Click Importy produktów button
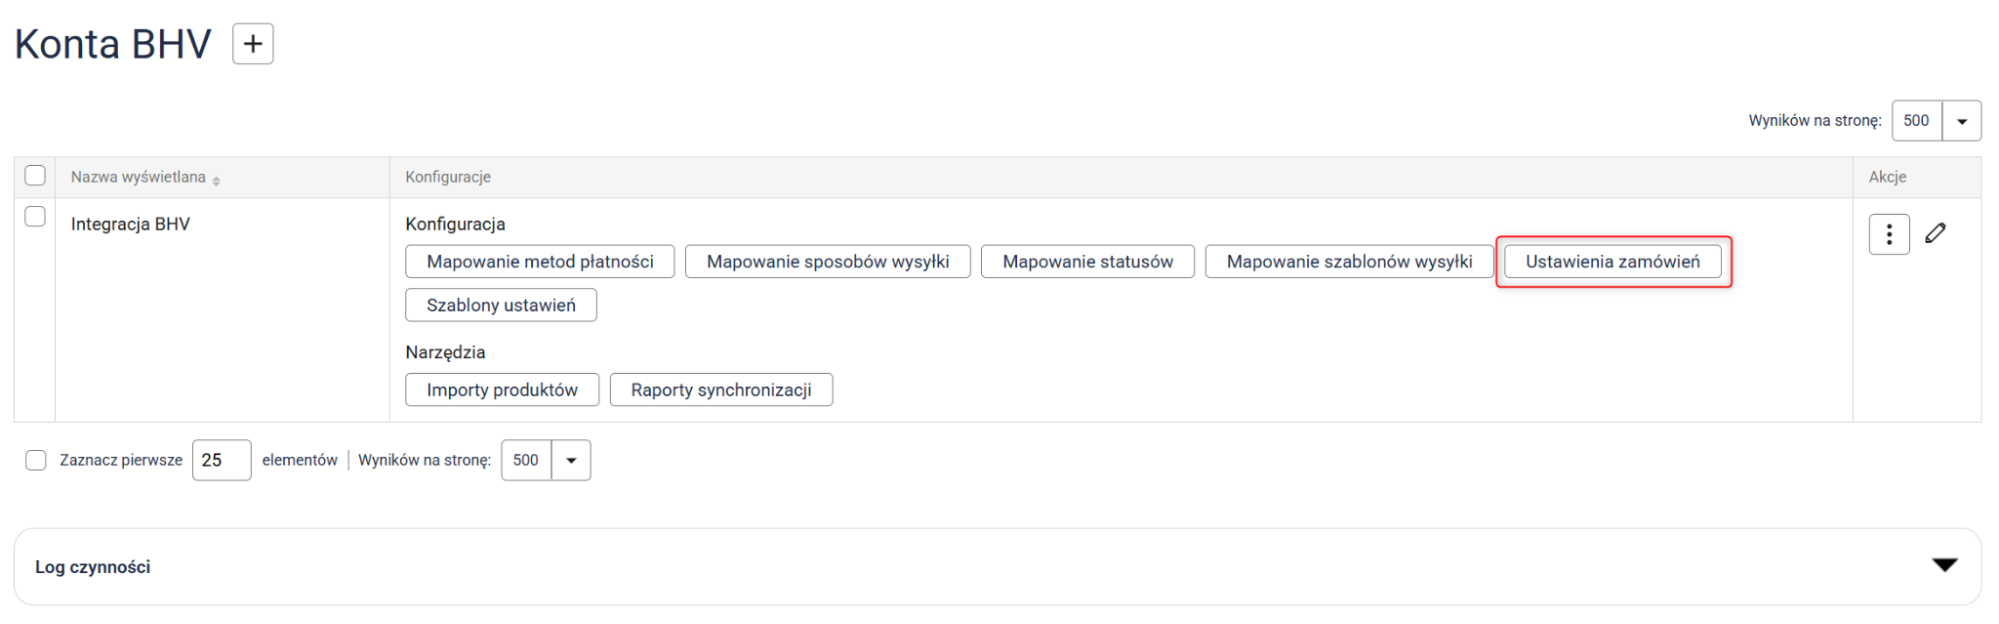 tap(501, 390)
